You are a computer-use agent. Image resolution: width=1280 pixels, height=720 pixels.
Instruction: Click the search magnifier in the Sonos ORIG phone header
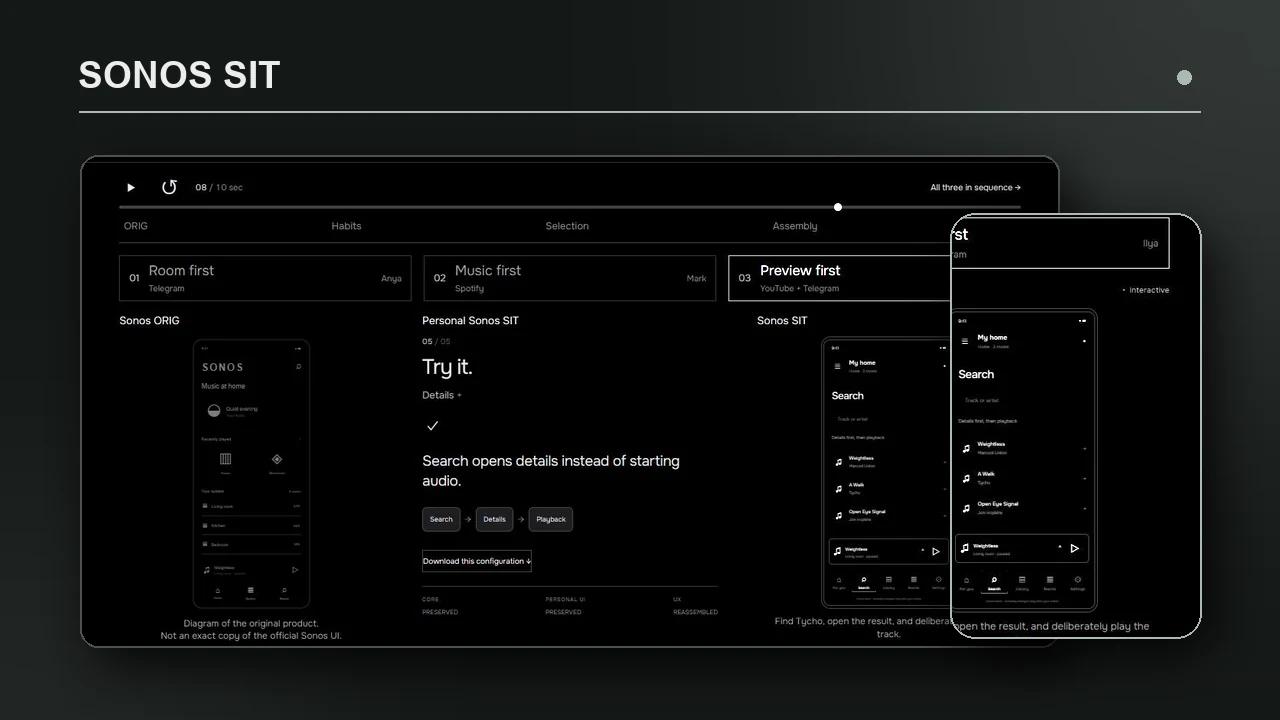298,367
